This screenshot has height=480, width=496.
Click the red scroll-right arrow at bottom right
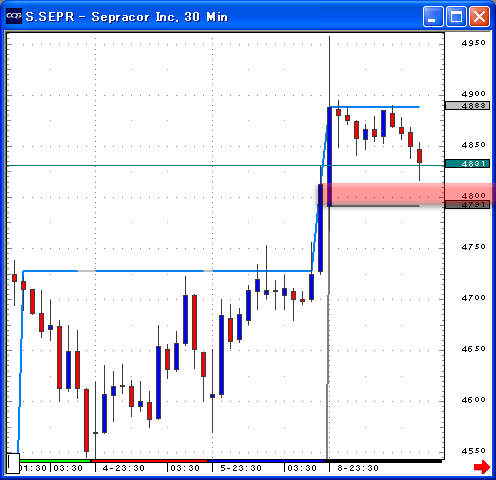click(482, 467)
